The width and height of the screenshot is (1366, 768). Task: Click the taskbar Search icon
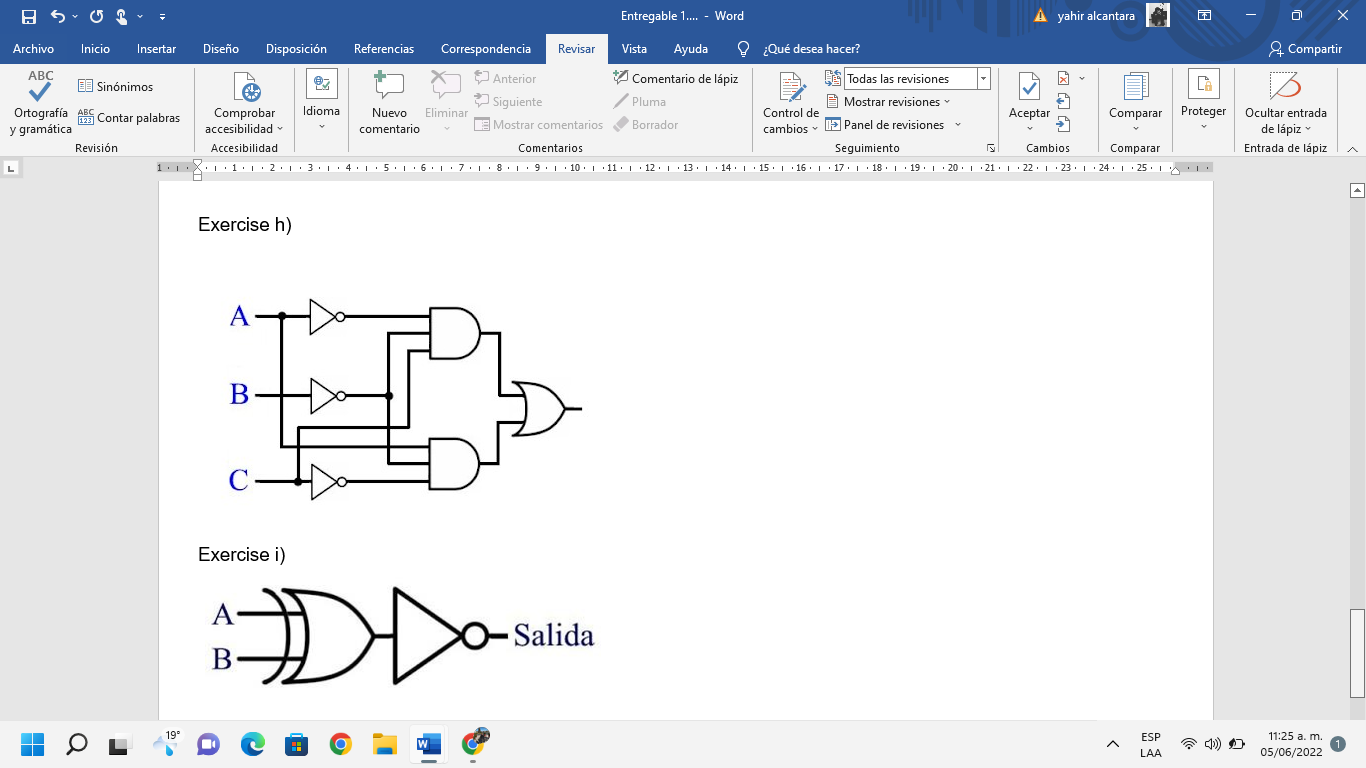[x=77, y=744]
